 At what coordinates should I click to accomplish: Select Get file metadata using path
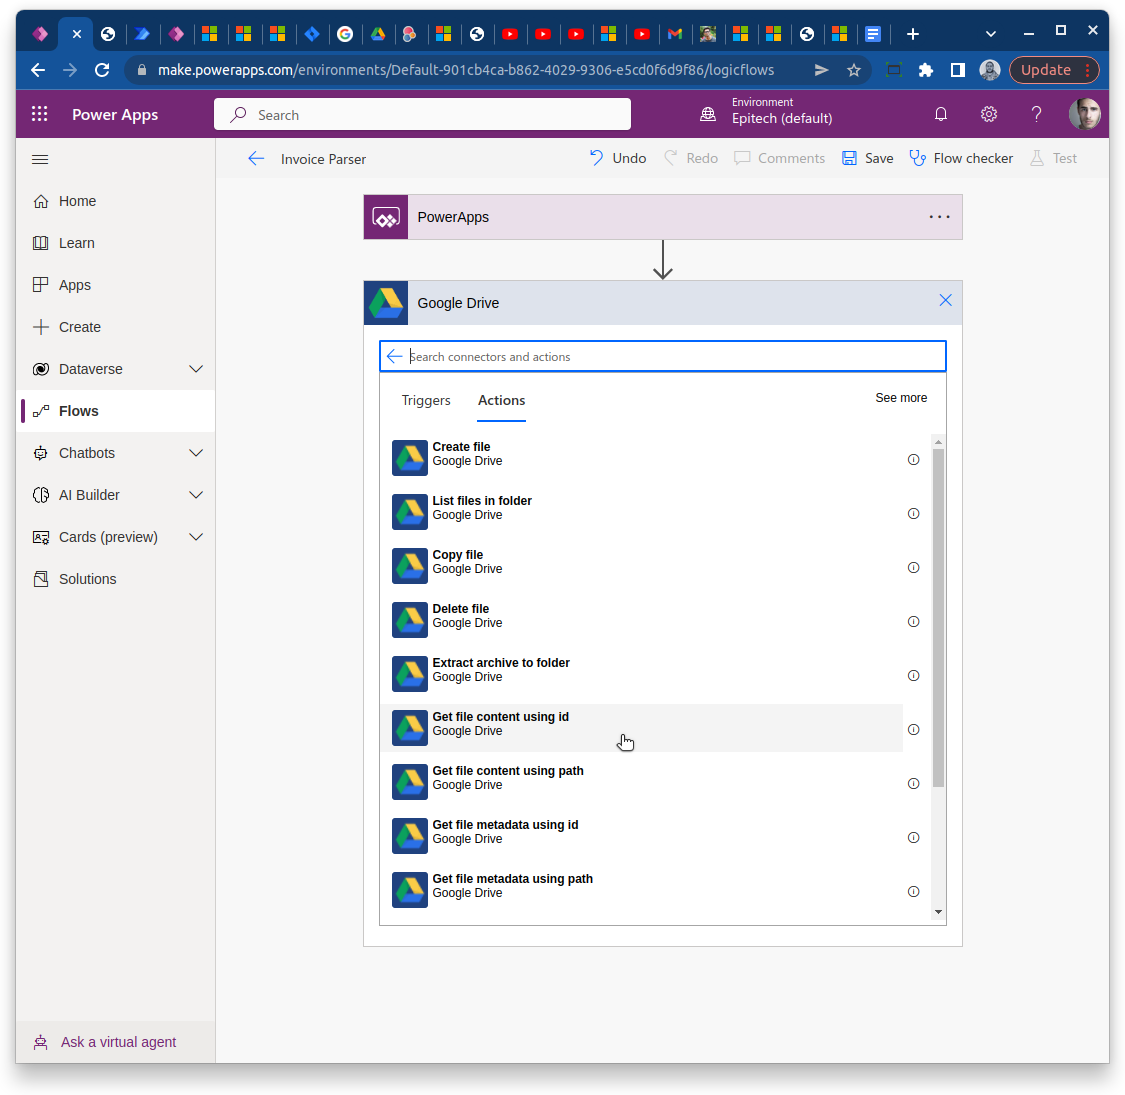tap(641, 890)
